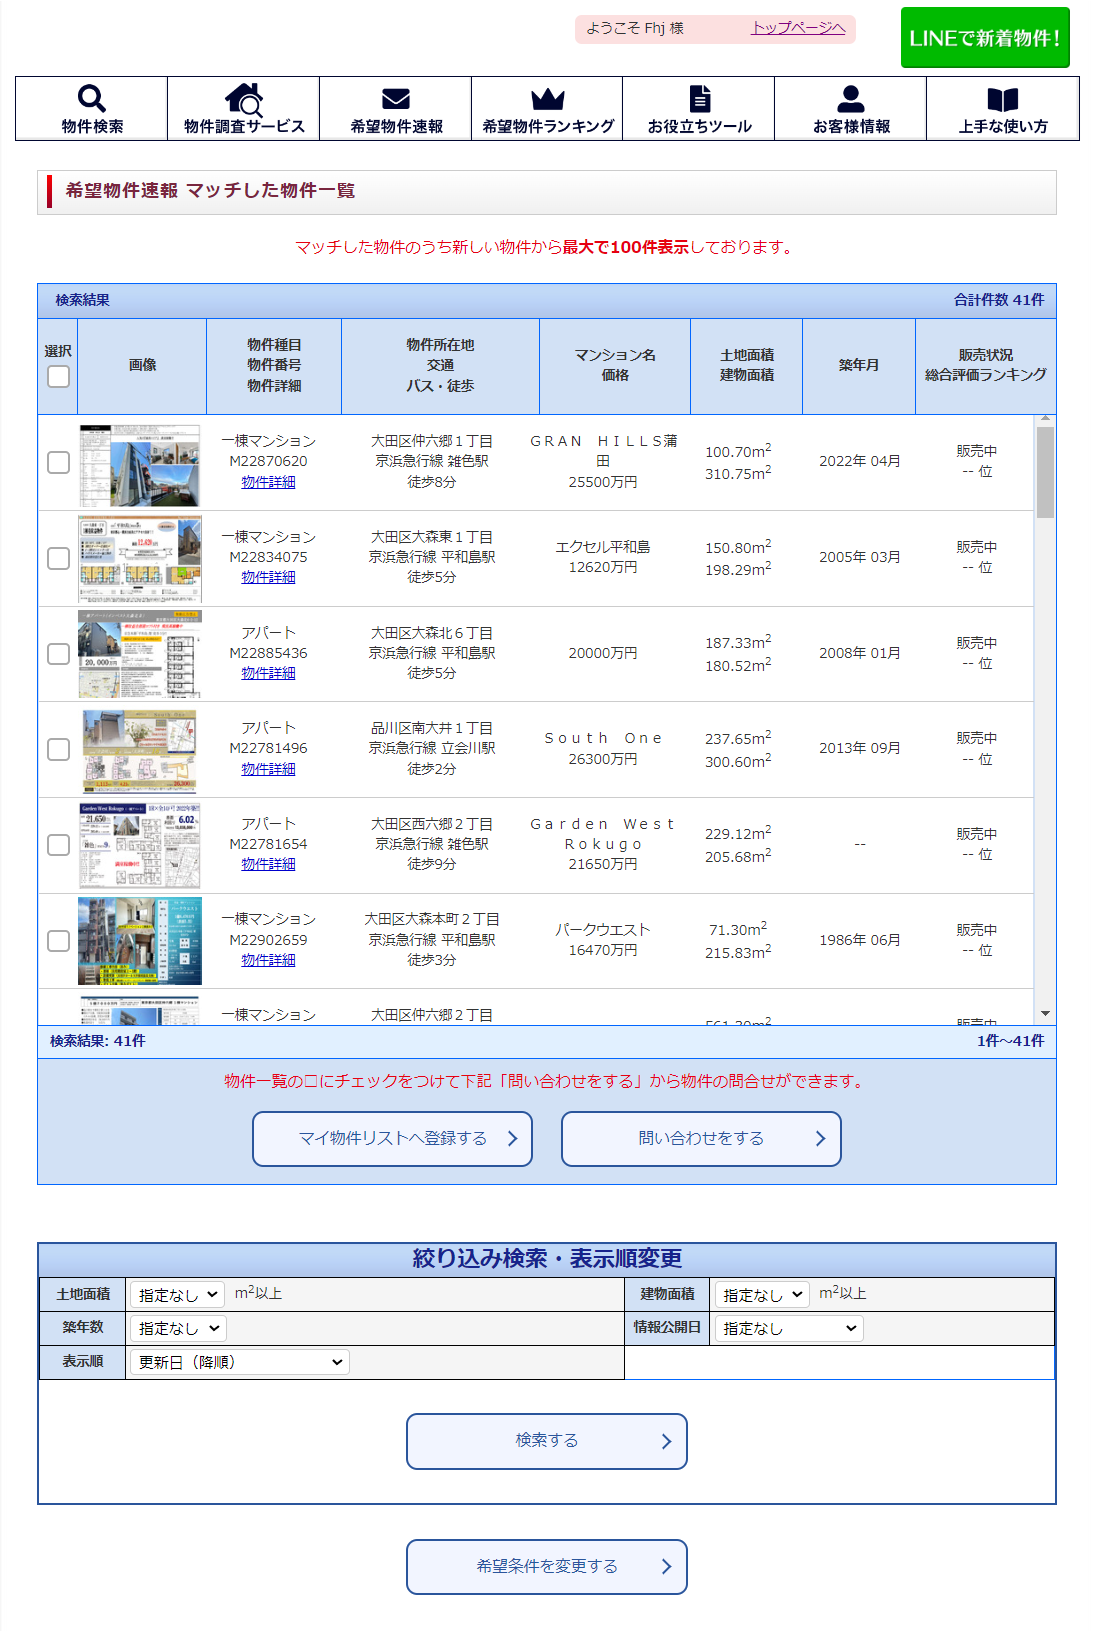Toggle the select-all checkbox under 選択
This screenshot has height=1631, width=1093.
59,376
